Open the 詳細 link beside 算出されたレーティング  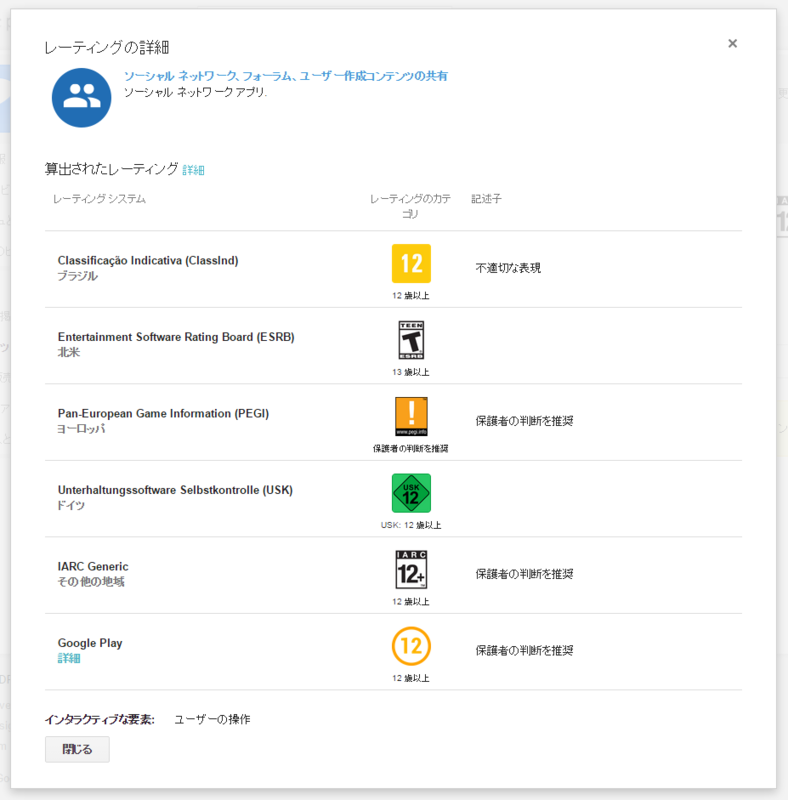coord(193,170)
